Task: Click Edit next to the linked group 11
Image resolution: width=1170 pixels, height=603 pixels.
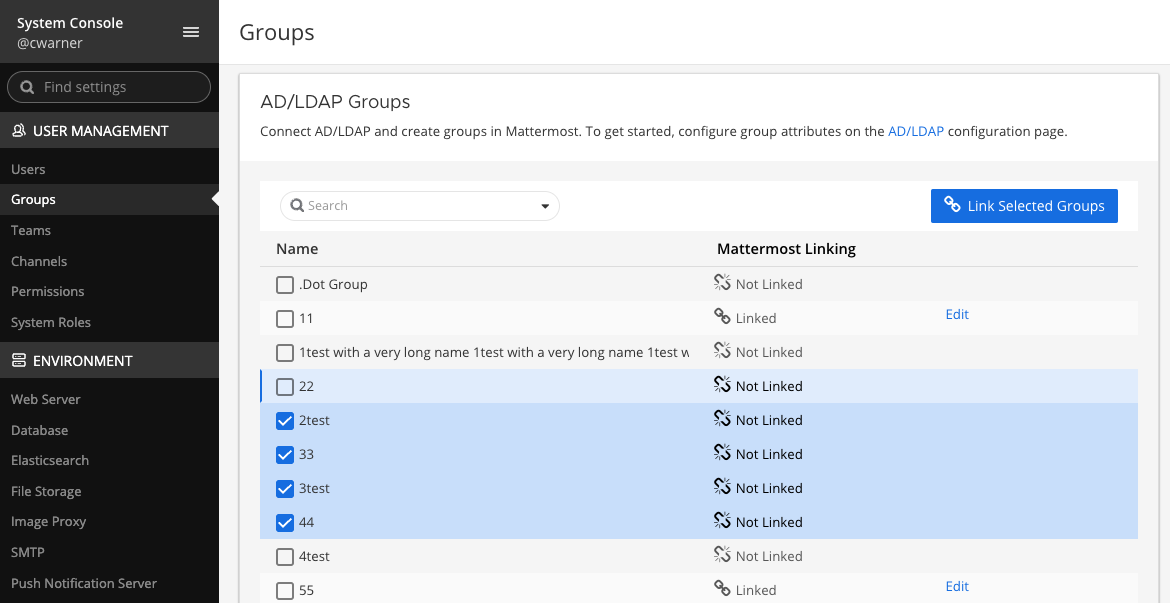Action: [957, 314]
